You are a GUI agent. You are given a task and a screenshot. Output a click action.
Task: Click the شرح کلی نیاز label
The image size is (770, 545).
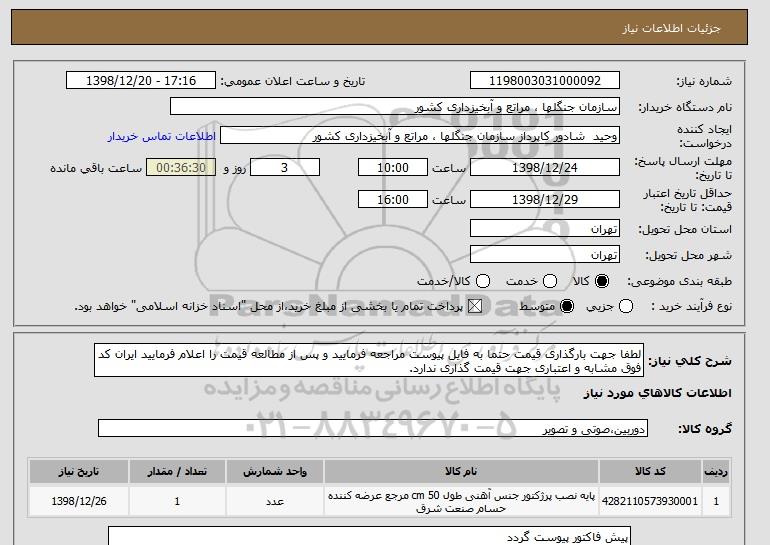point(690,361)
